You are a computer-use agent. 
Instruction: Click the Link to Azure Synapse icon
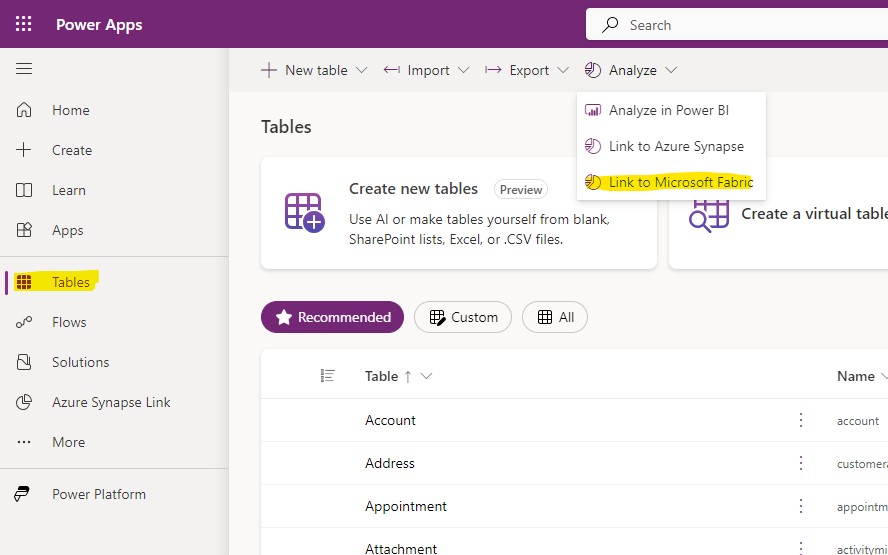coord(592,146)
